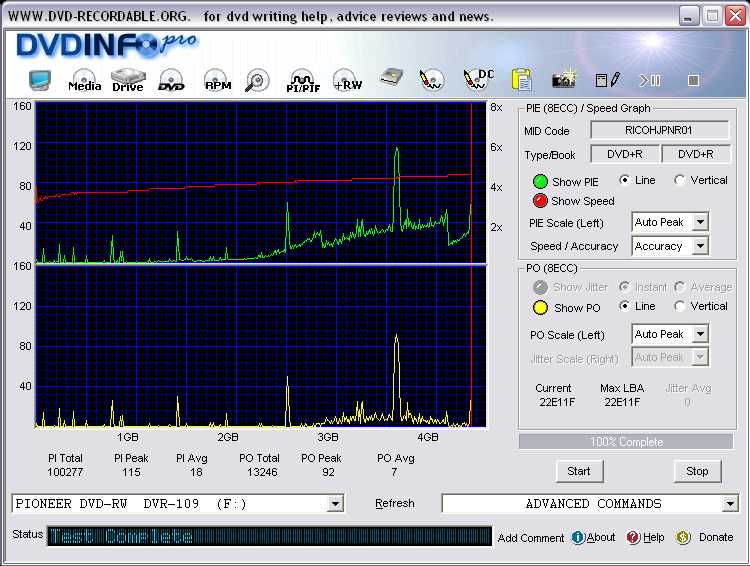
Task: Open the computer monitor system icon
Action: point(40,80)
